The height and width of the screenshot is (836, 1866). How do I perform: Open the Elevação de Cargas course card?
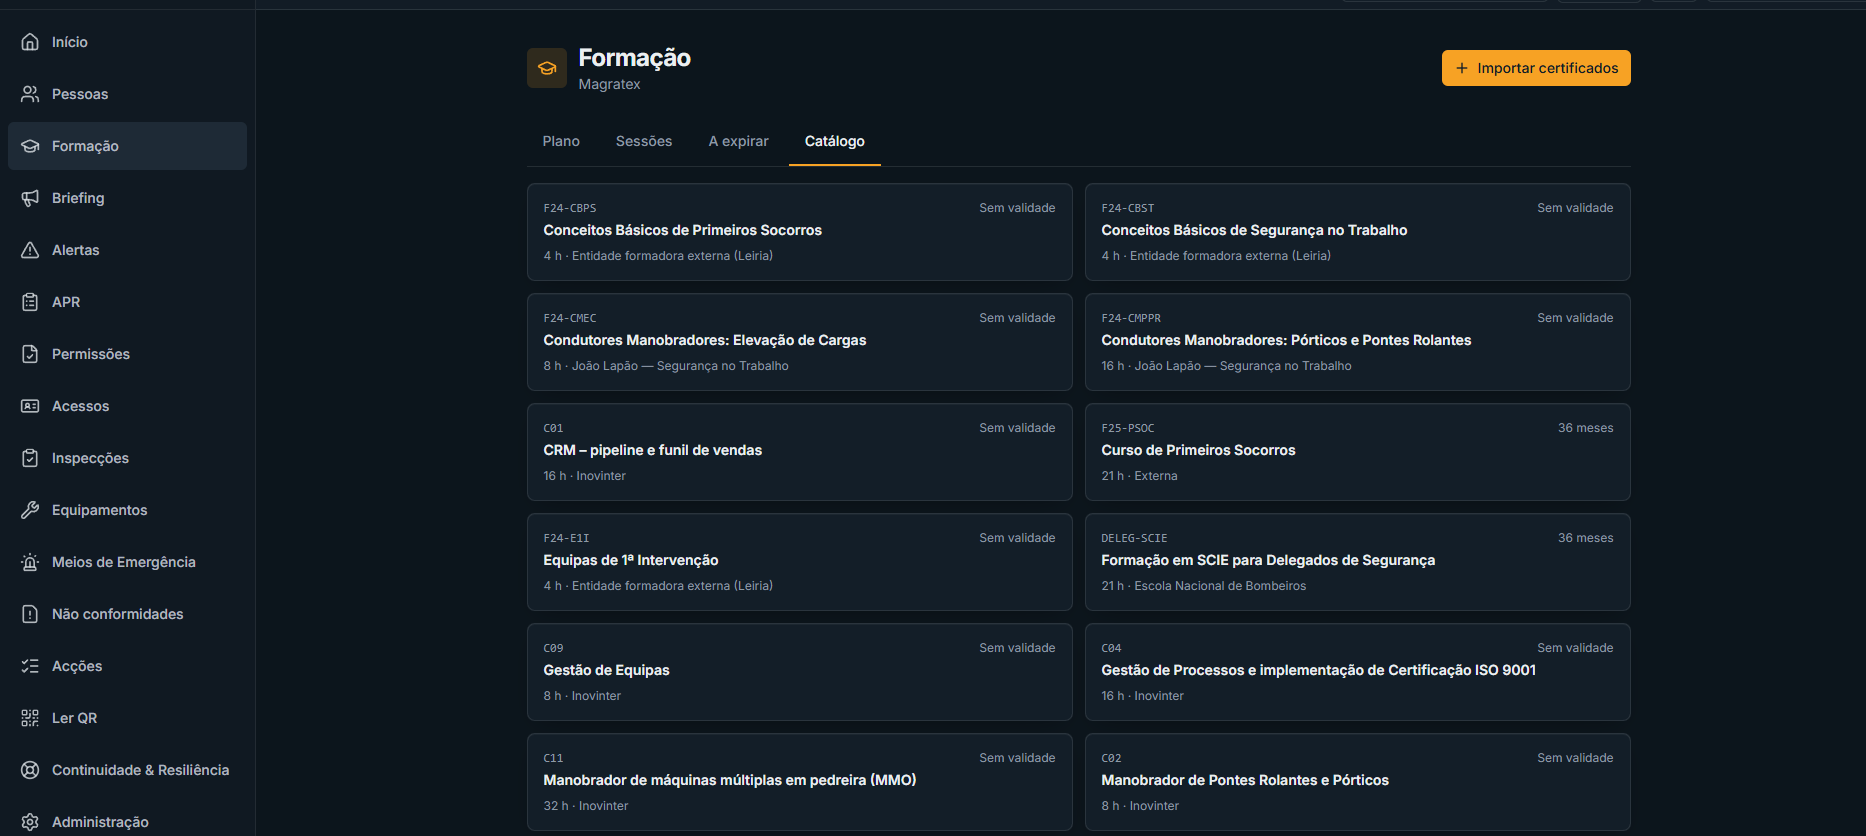click(800, 342)
